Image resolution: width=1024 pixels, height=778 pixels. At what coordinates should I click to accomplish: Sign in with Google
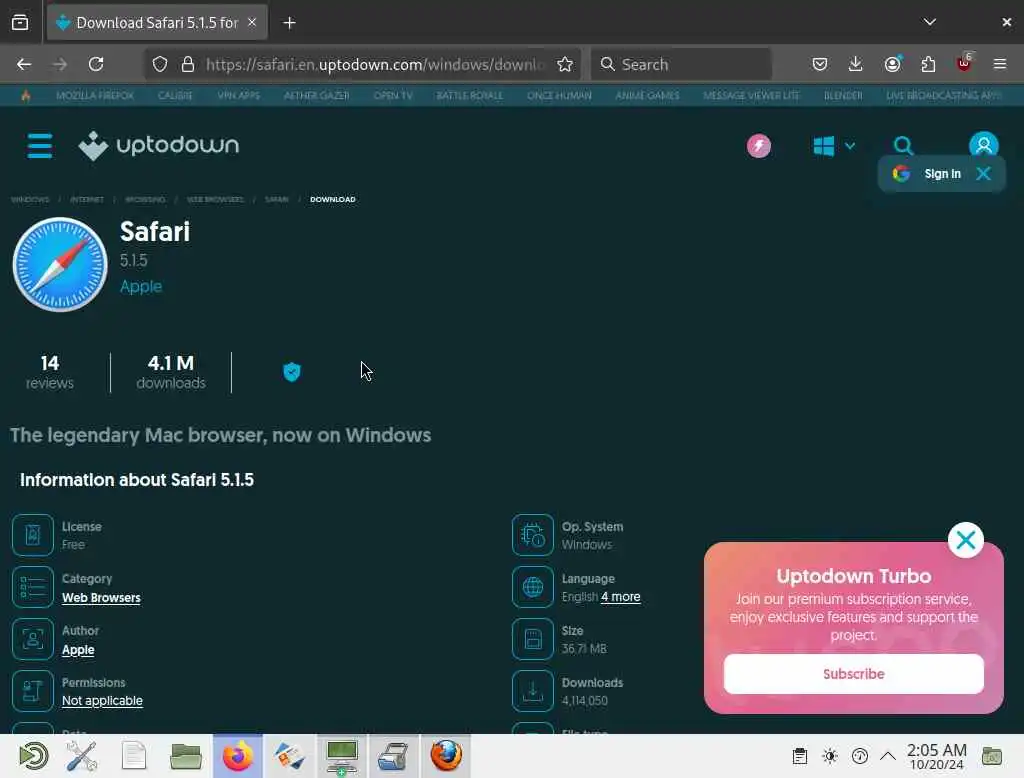927,174
